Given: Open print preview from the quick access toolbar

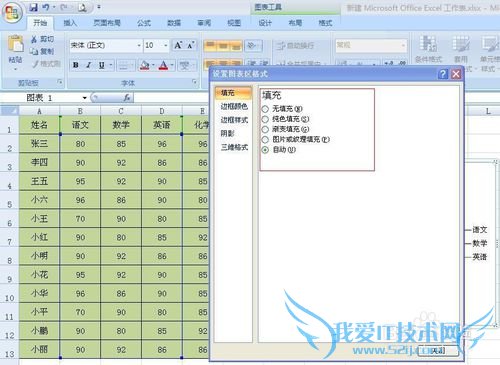Looking at the screenshot, I should click(x=82, y=7).
